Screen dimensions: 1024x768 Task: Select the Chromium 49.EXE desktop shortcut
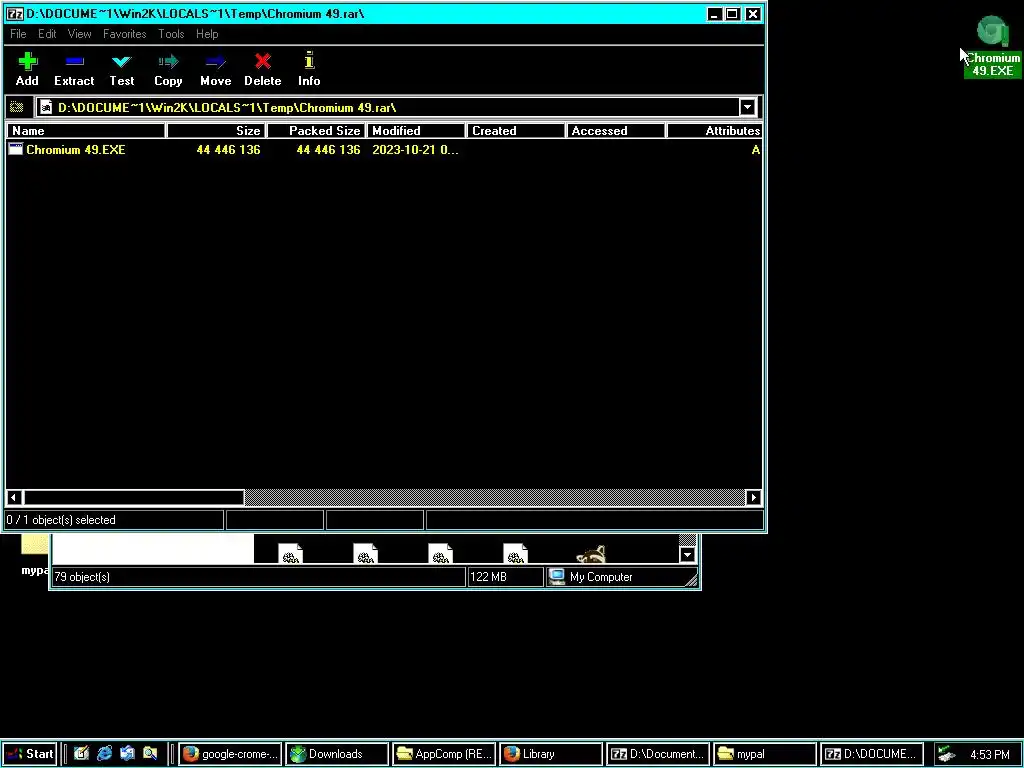(x=993, y=47)
